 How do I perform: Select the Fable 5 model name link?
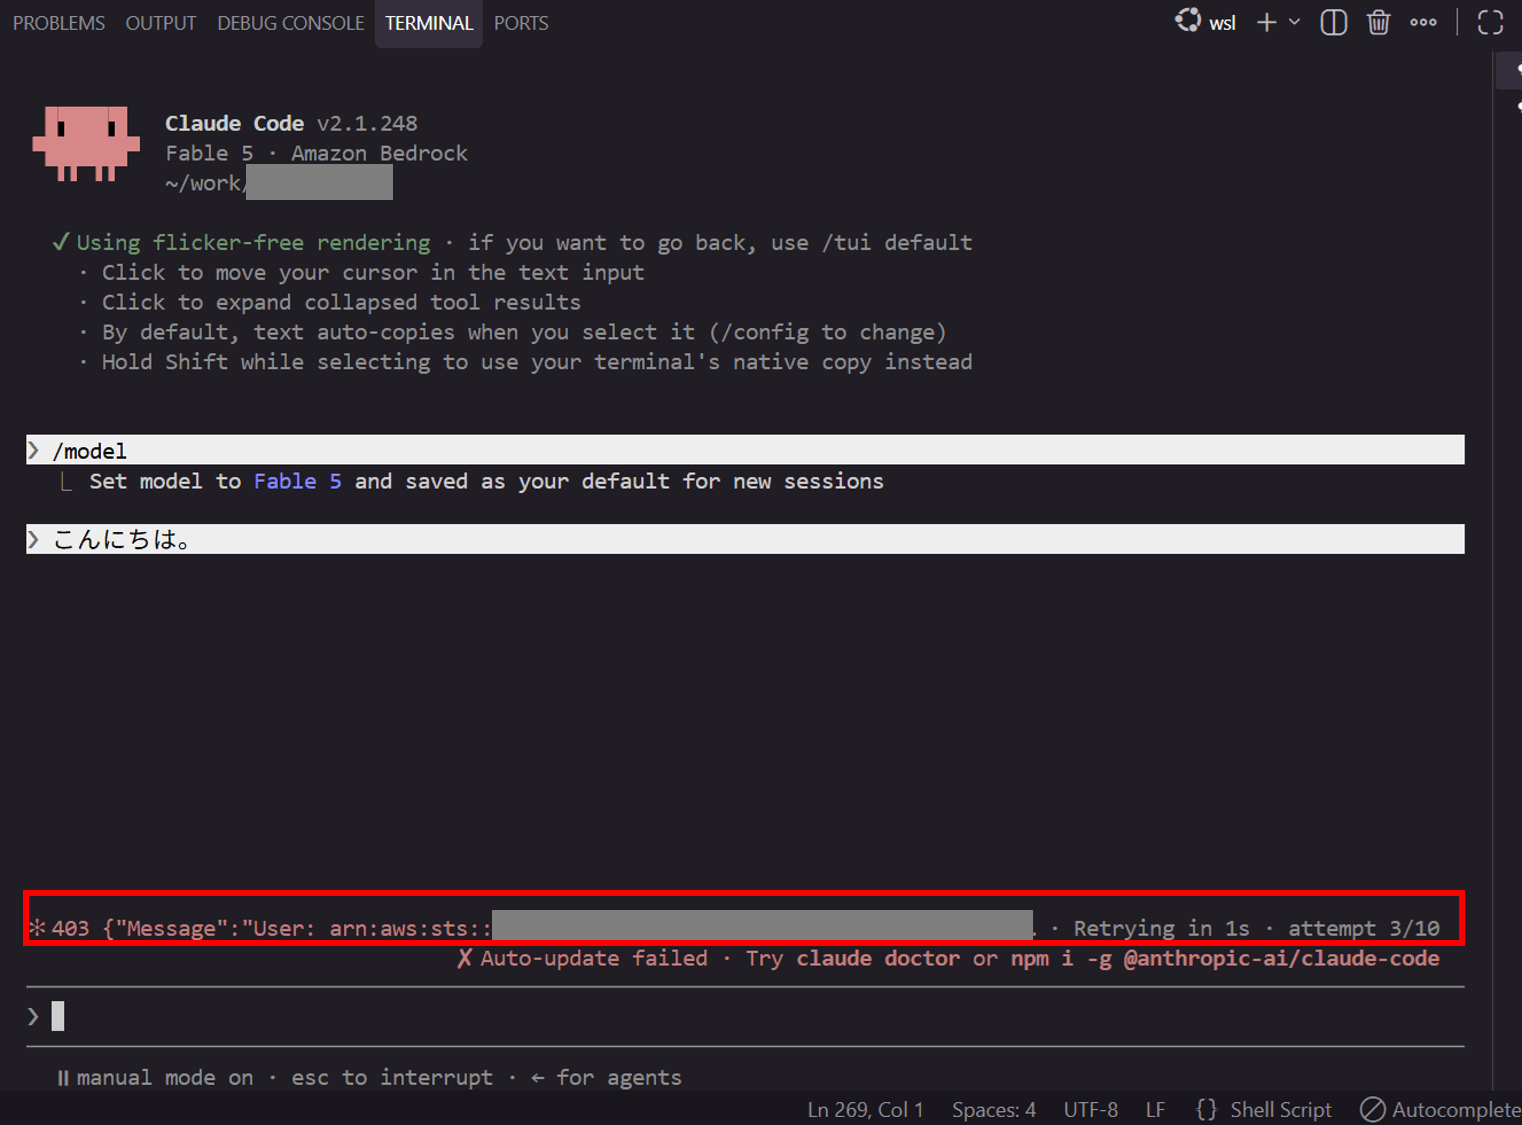(x=297, y=481)
